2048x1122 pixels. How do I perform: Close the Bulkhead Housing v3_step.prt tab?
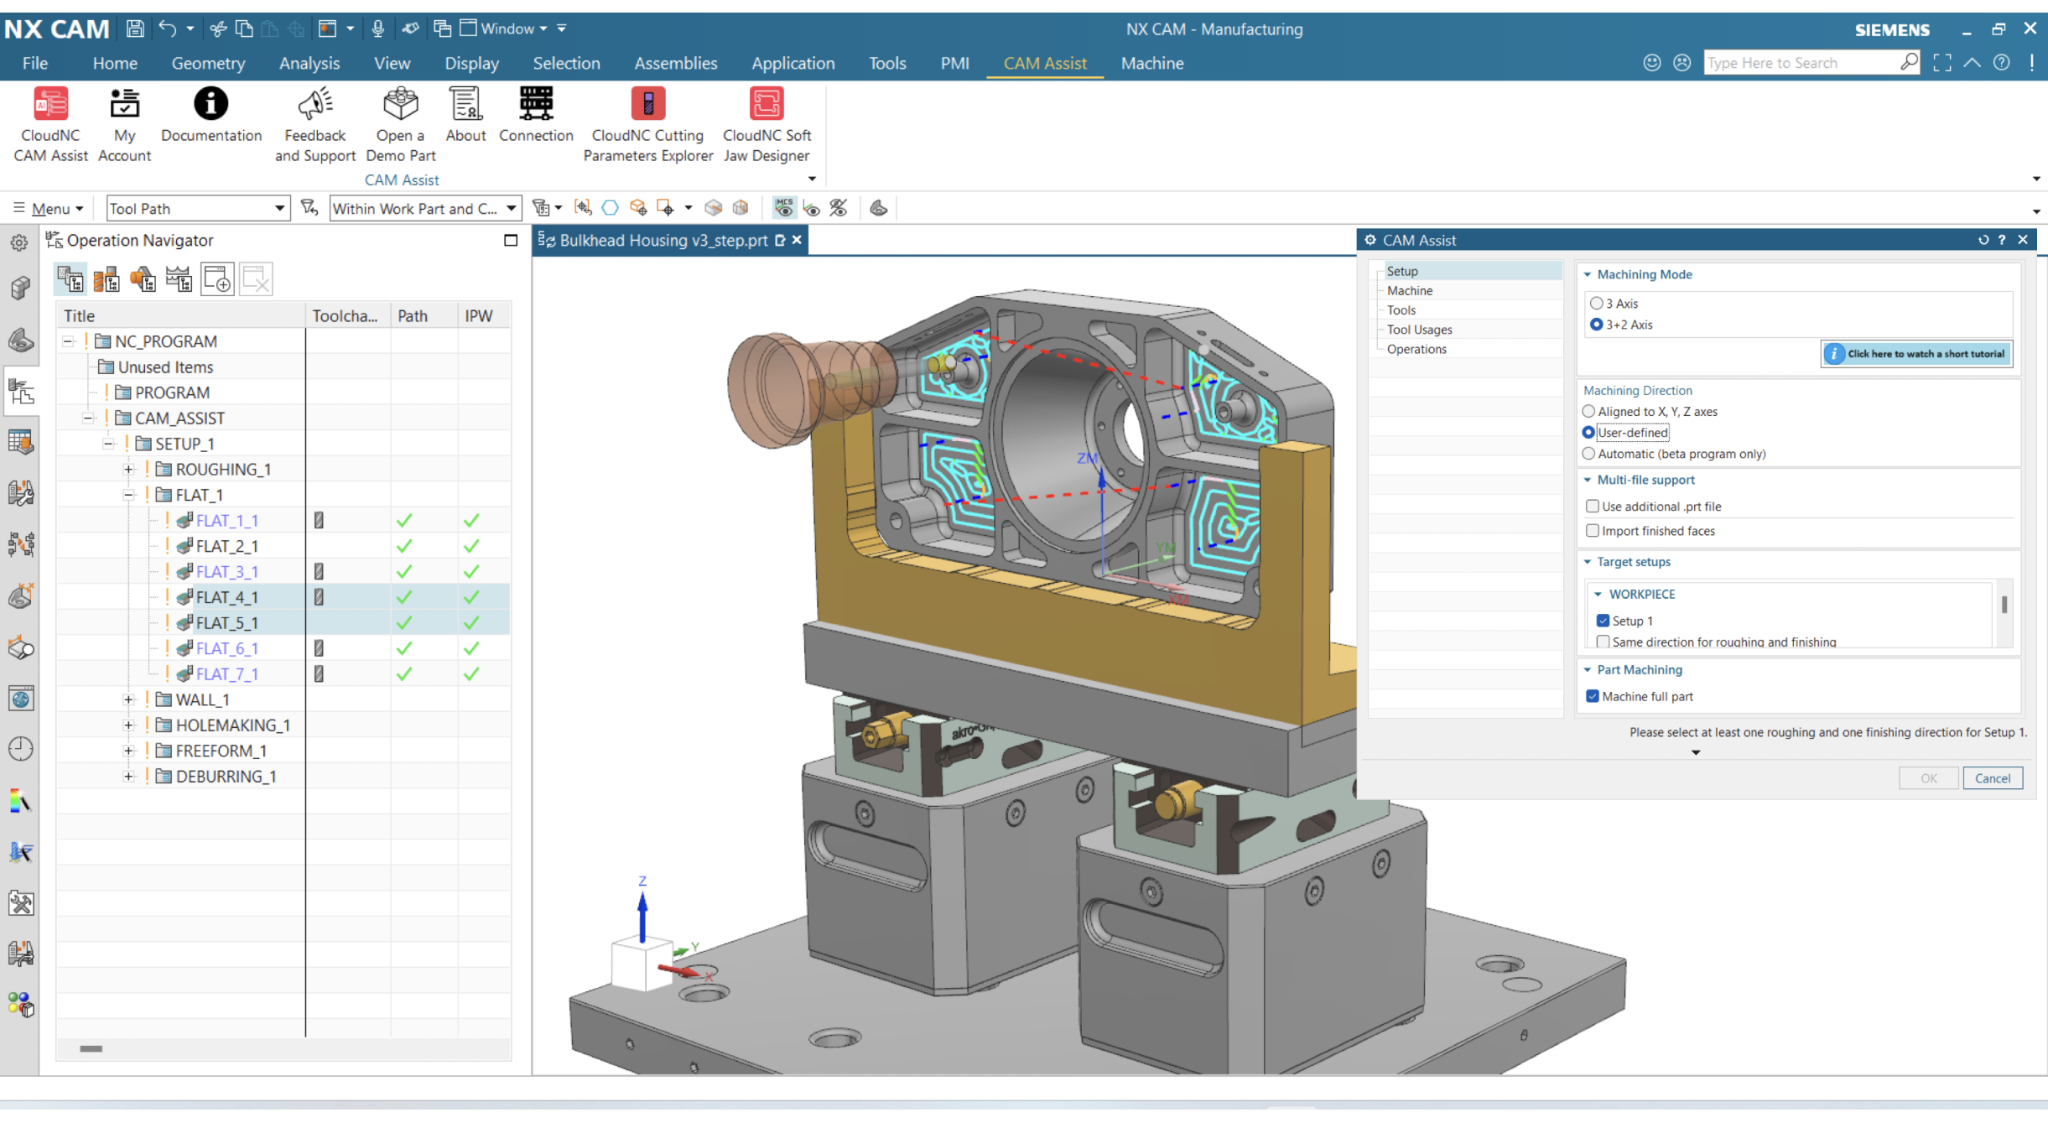coord(797,240)
